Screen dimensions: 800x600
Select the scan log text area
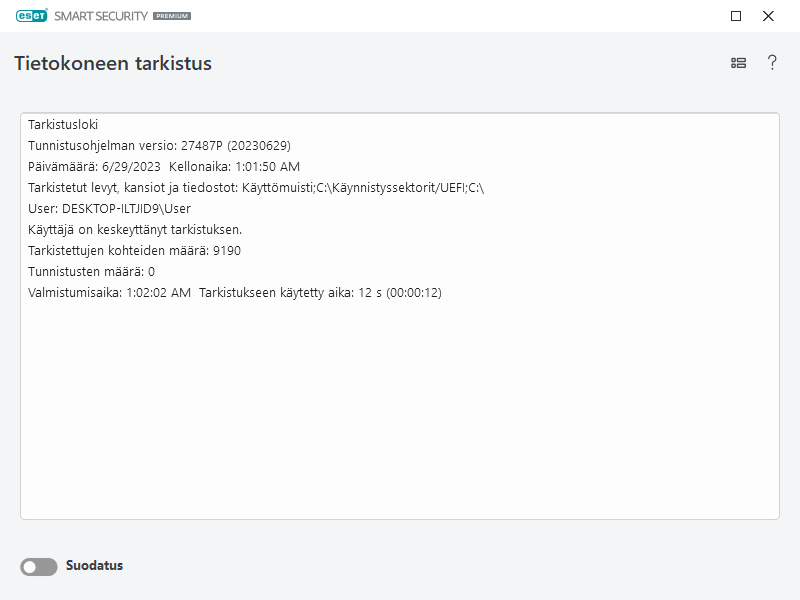click(400, 320)
